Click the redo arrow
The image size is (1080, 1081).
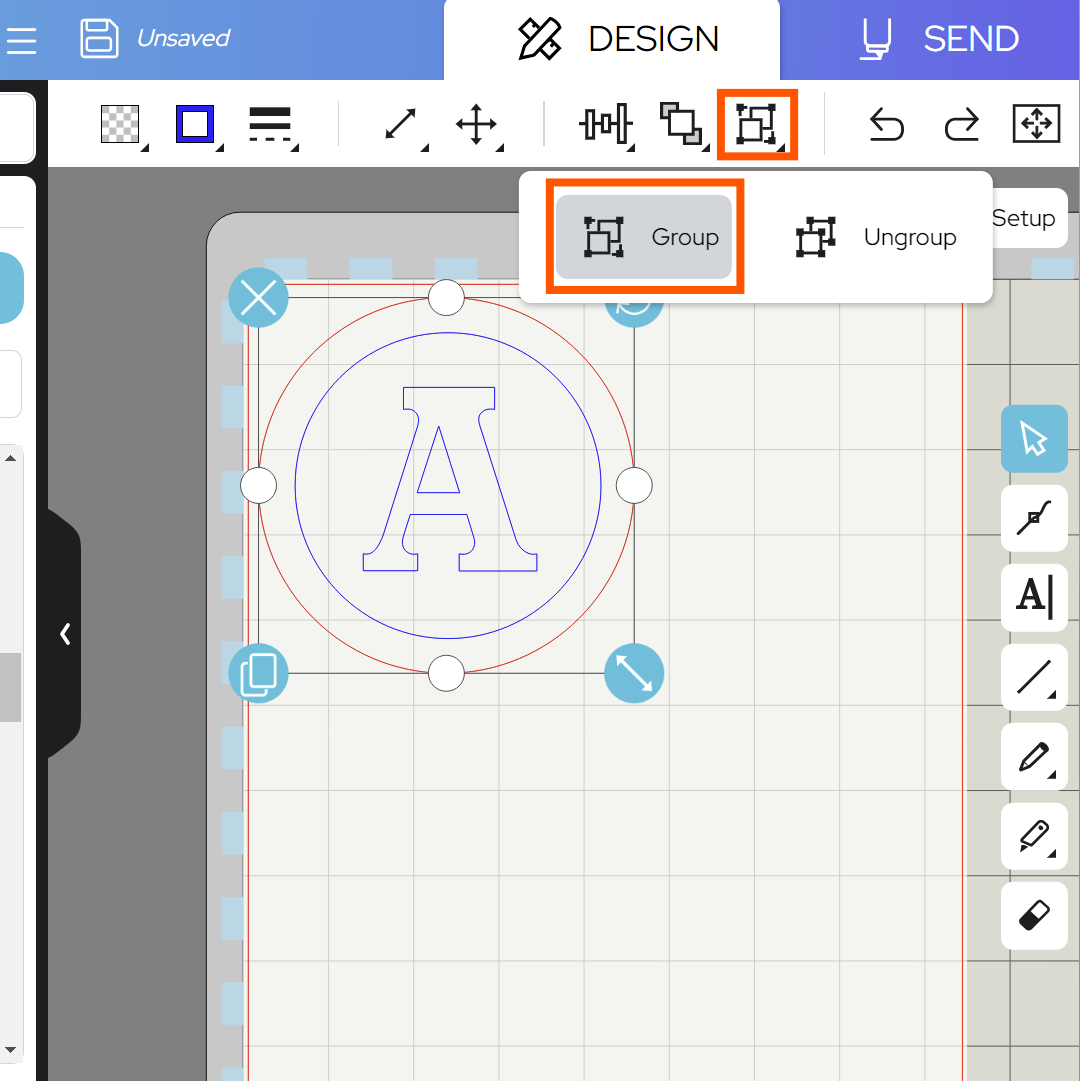click(962, 124)
